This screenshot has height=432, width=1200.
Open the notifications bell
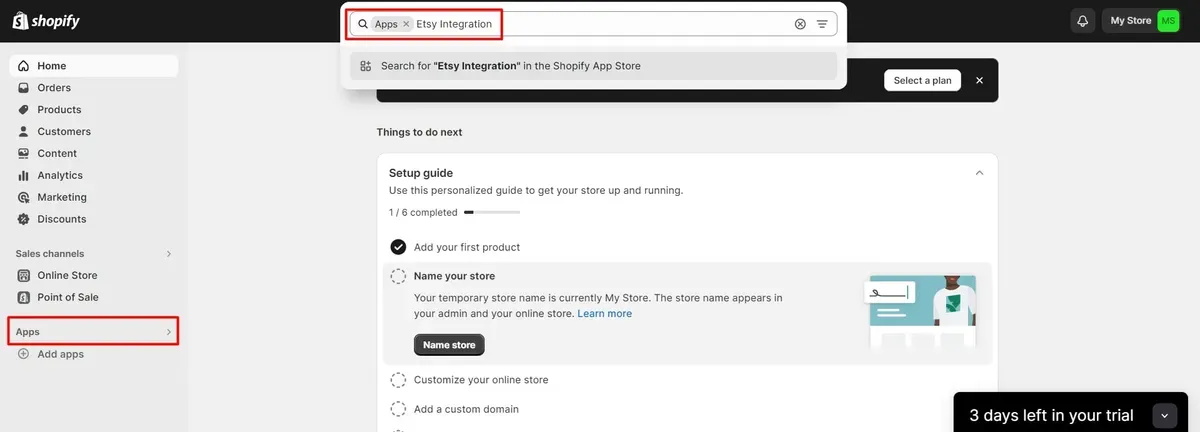pyautogui.click(x=1082, y=21)
